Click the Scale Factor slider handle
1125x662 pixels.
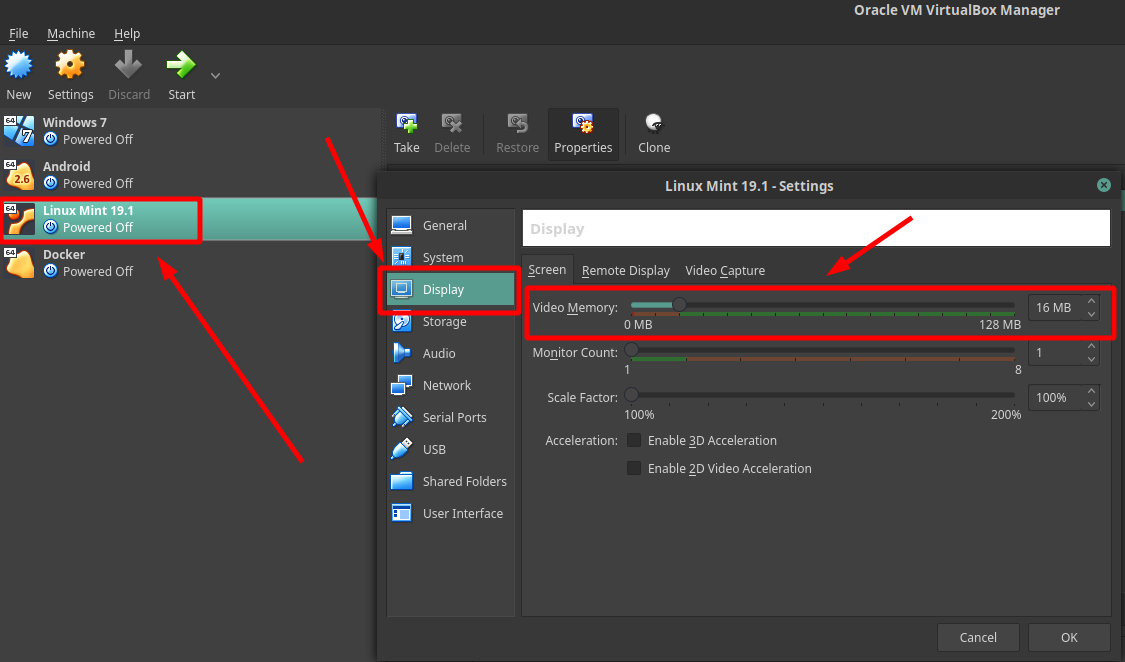pos(631,394)
